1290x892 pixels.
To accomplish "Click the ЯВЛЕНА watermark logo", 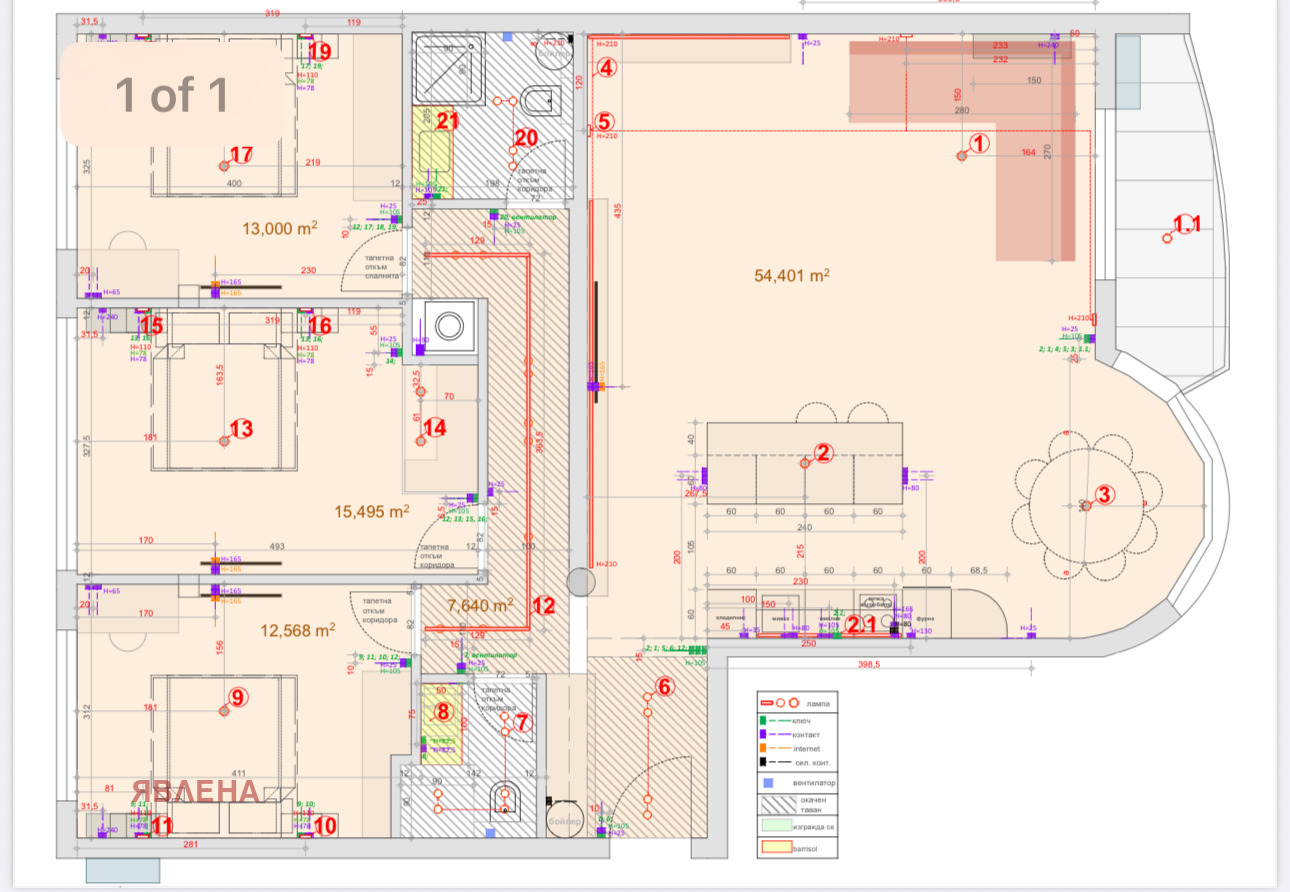I will tap(198, 791).
